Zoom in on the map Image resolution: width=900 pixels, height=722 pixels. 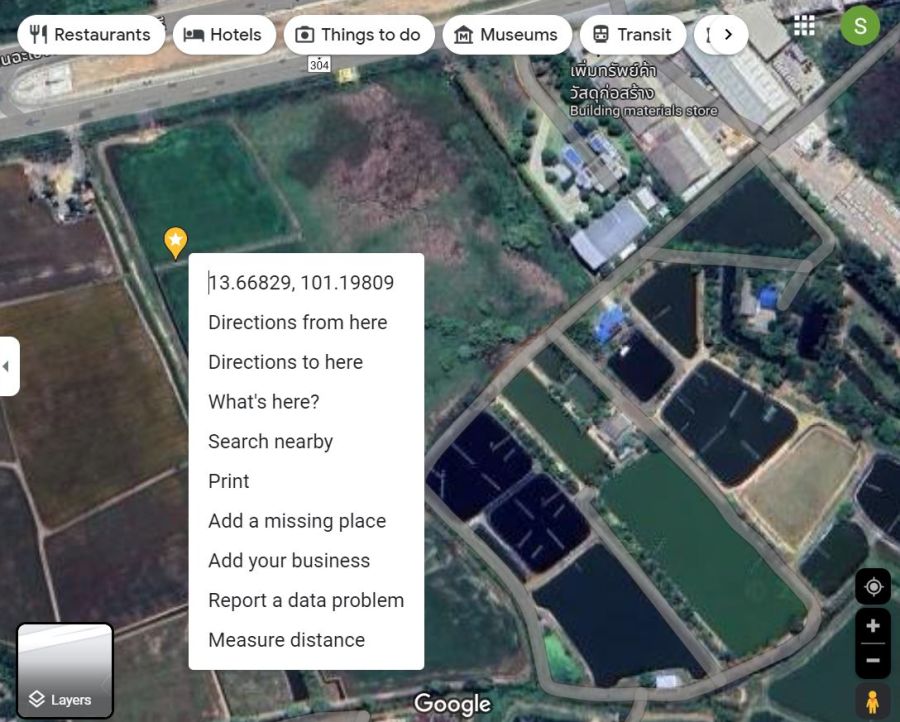pos(872,626)
